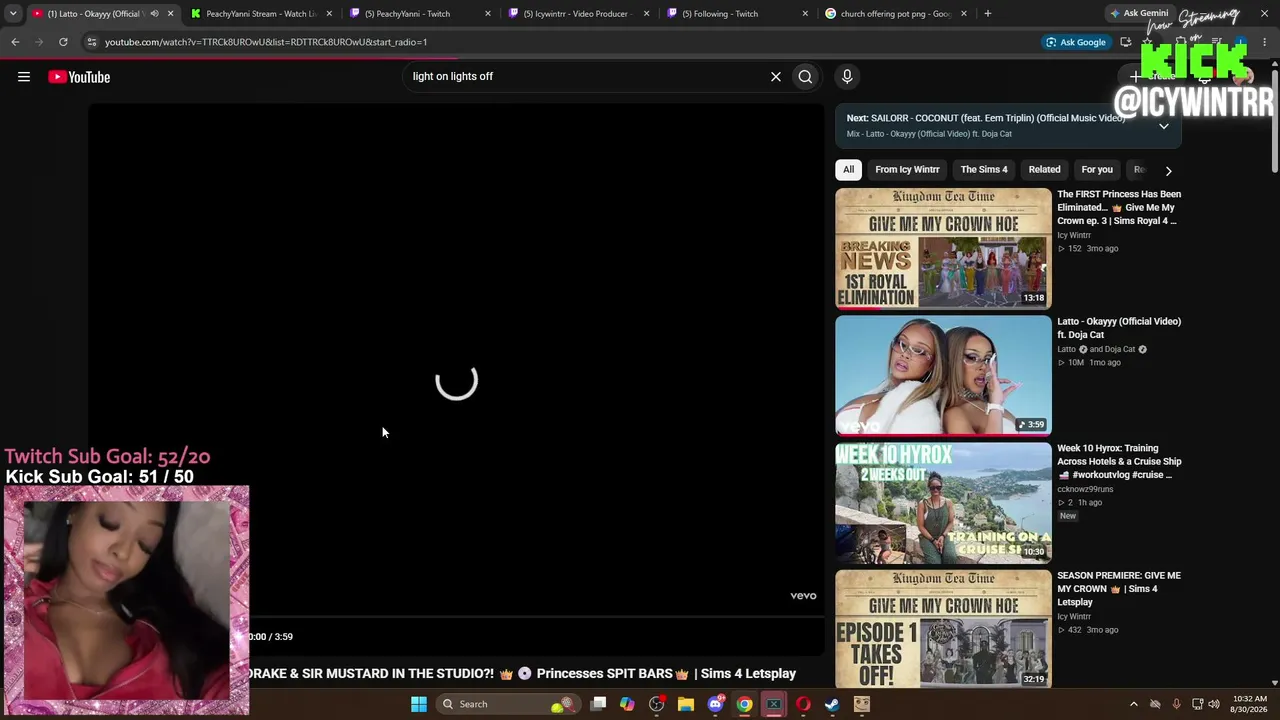
Task: Close the Latto - Okayyy YouTube tab
Action: point(170,13)
